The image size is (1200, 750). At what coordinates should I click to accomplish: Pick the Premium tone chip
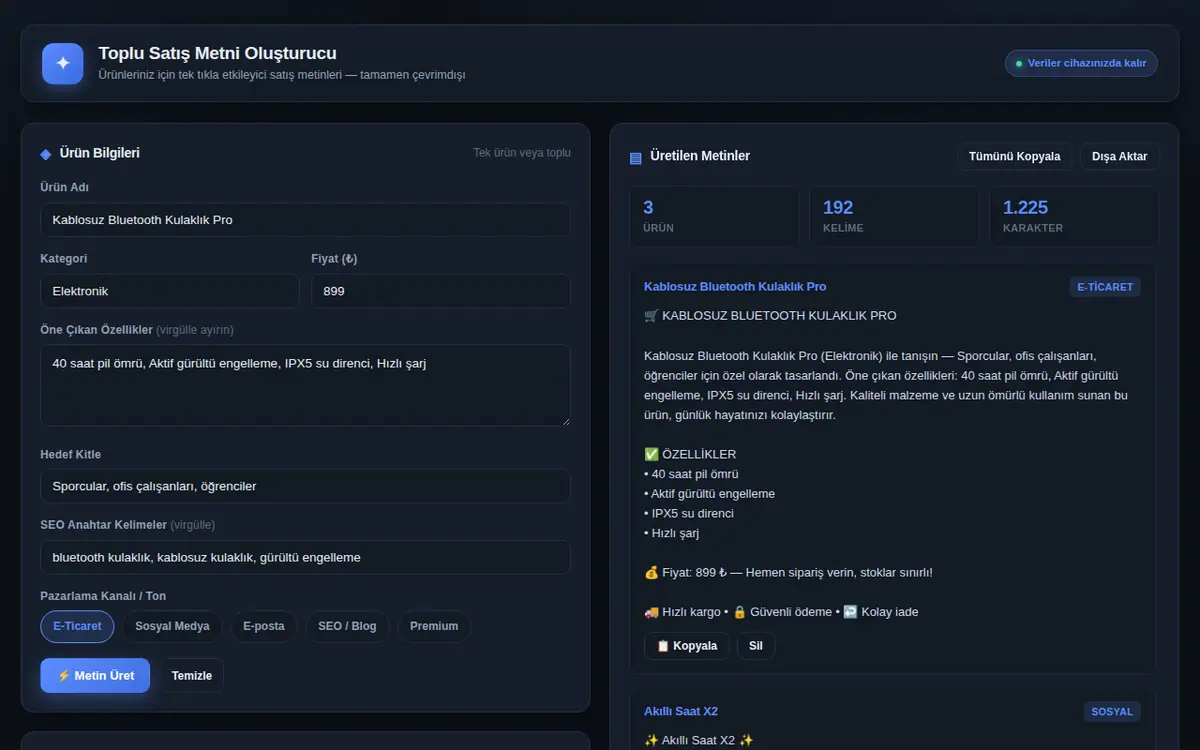point(434,626)
